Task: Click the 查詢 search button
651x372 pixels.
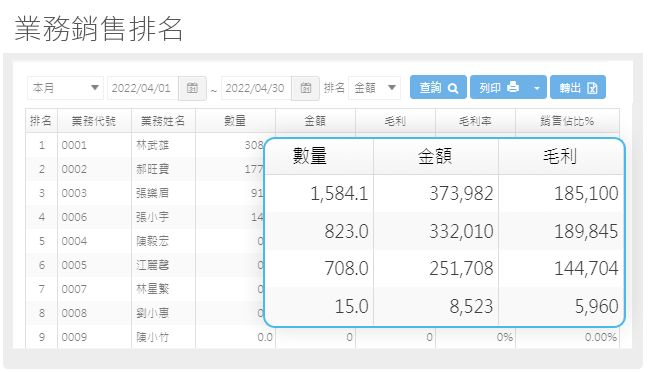Action: pos(438,87)
